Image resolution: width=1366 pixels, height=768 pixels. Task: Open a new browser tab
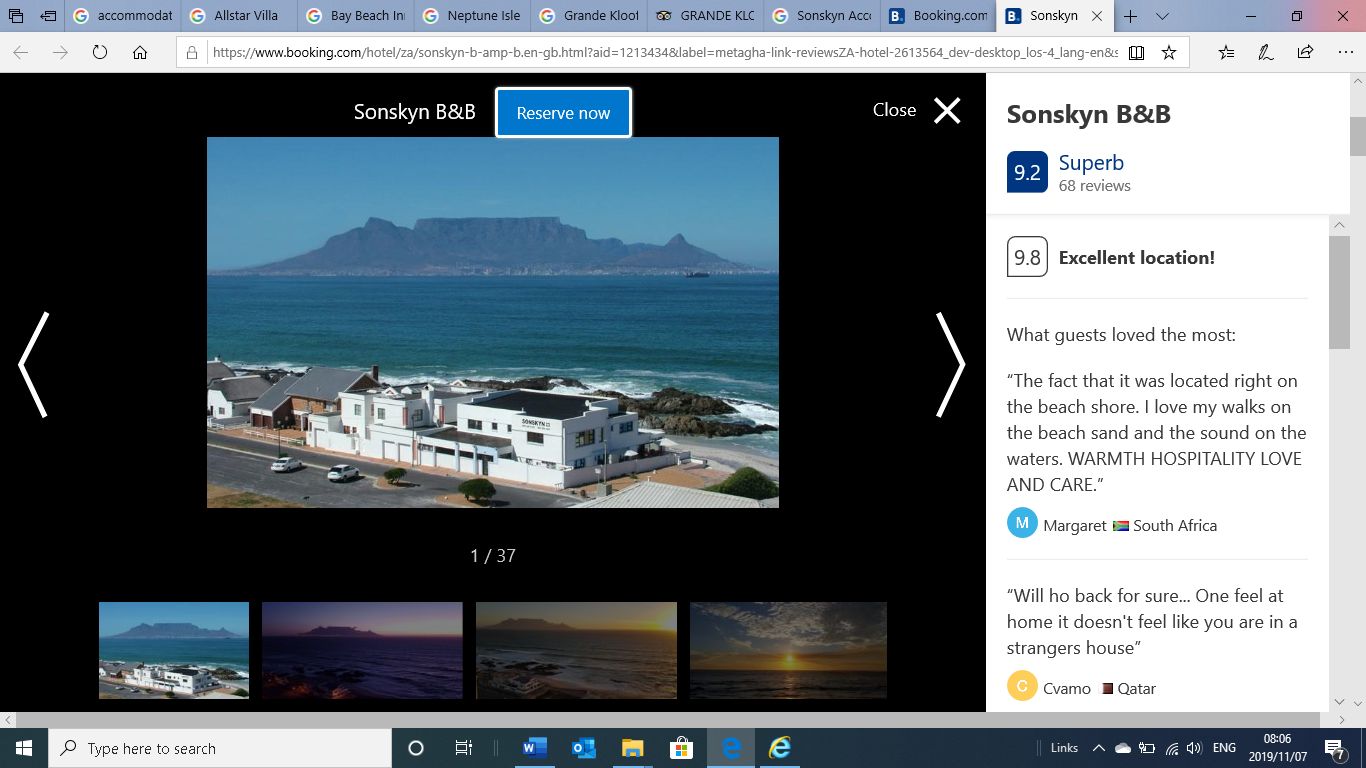click(x=1130, y=16)
